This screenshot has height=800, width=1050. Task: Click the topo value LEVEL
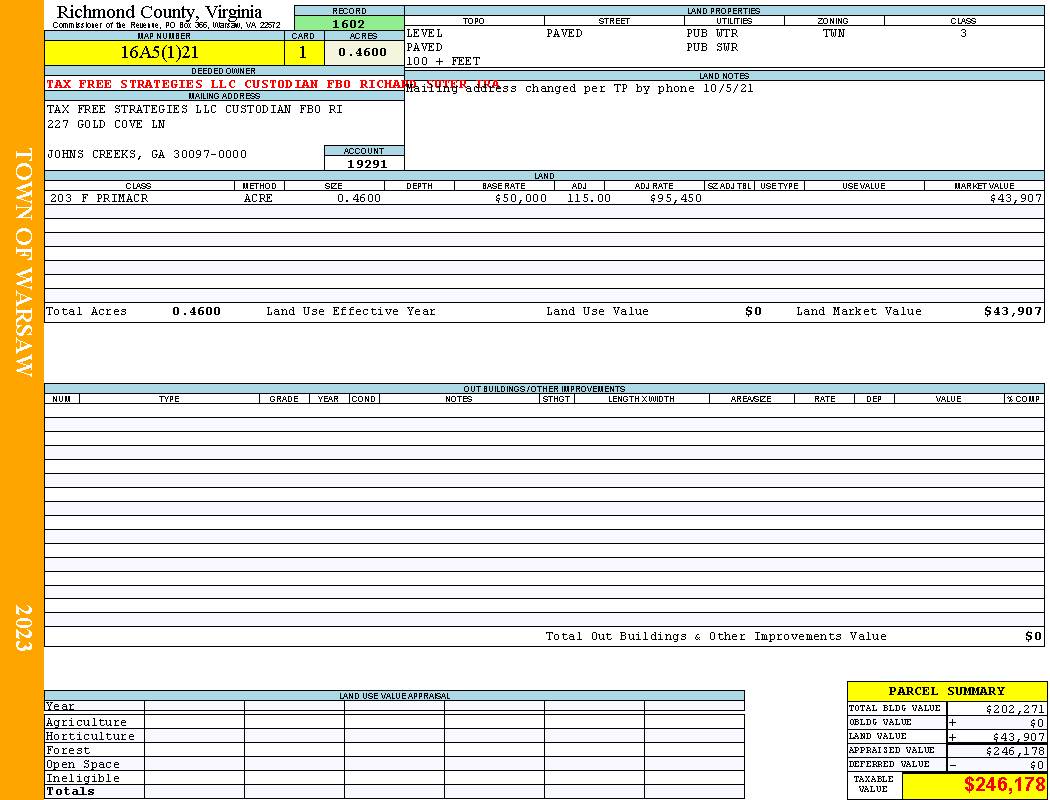[x=425, y=33]
